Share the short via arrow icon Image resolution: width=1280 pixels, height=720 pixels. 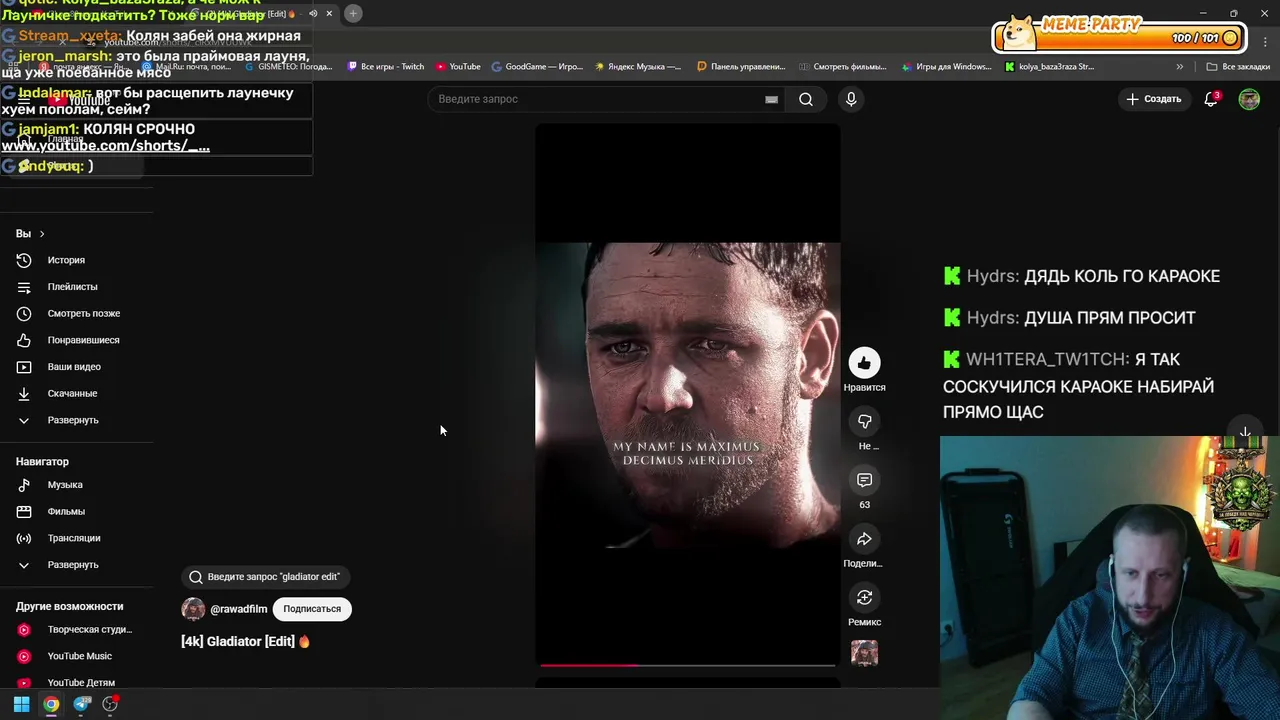[864, 539]
